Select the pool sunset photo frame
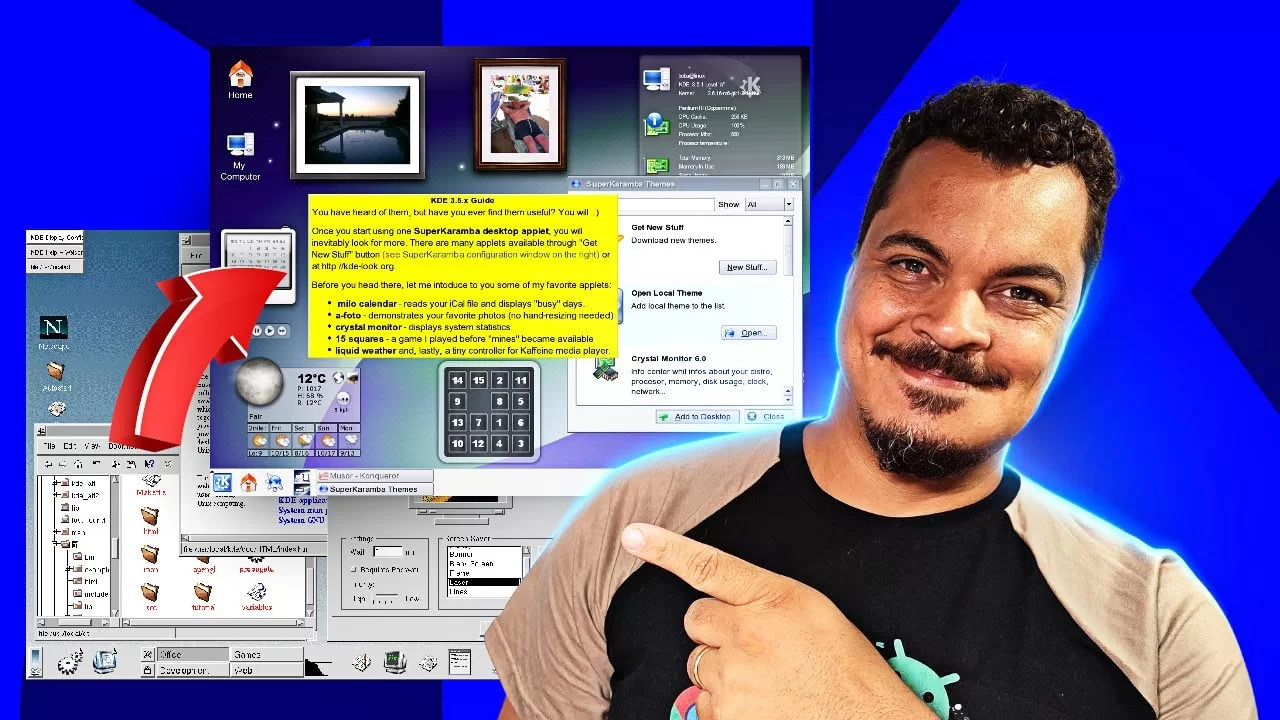The width and height of the screenshot is (1280, 720). (357, 123)
